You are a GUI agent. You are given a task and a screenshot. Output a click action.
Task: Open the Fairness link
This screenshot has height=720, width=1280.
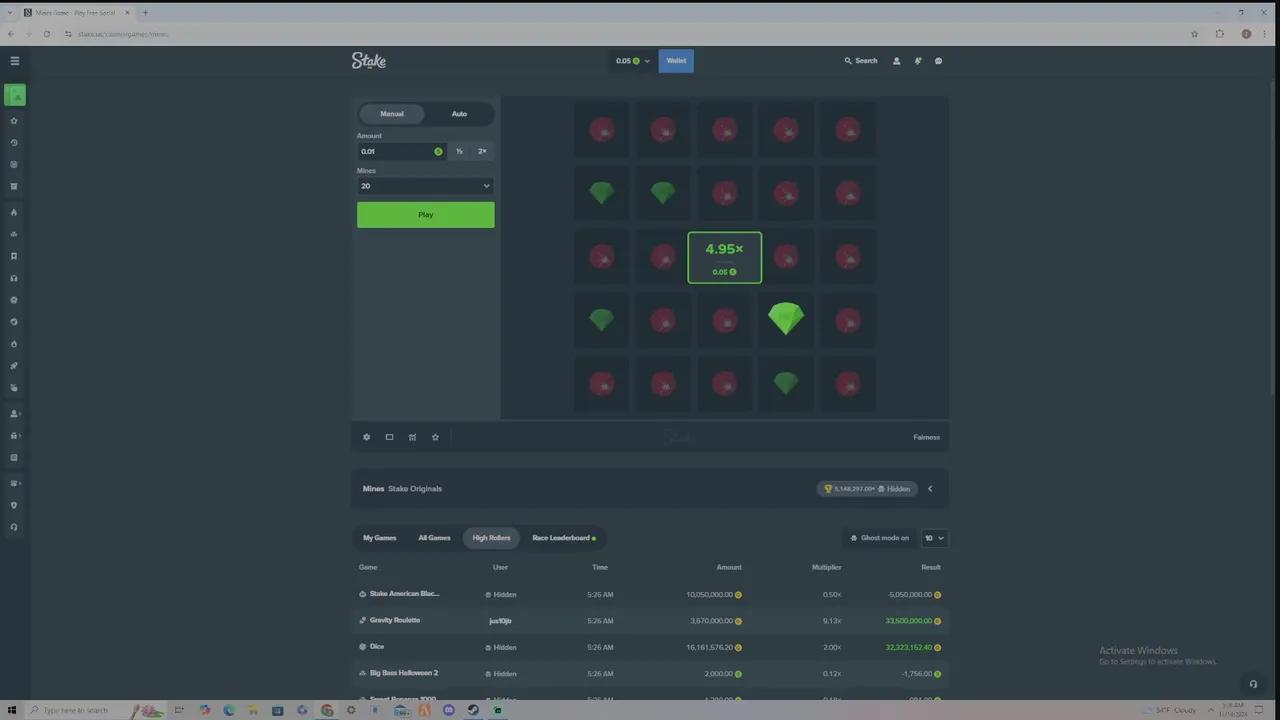(x=926, y=437)
